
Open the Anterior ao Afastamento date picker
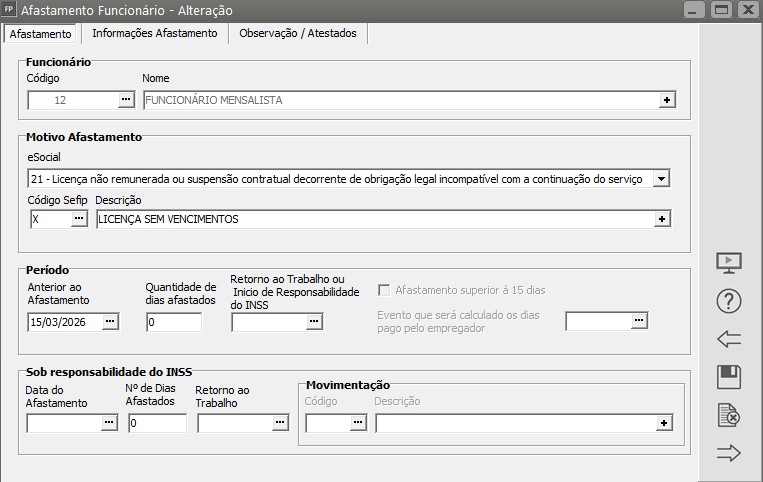click(110, 321)
